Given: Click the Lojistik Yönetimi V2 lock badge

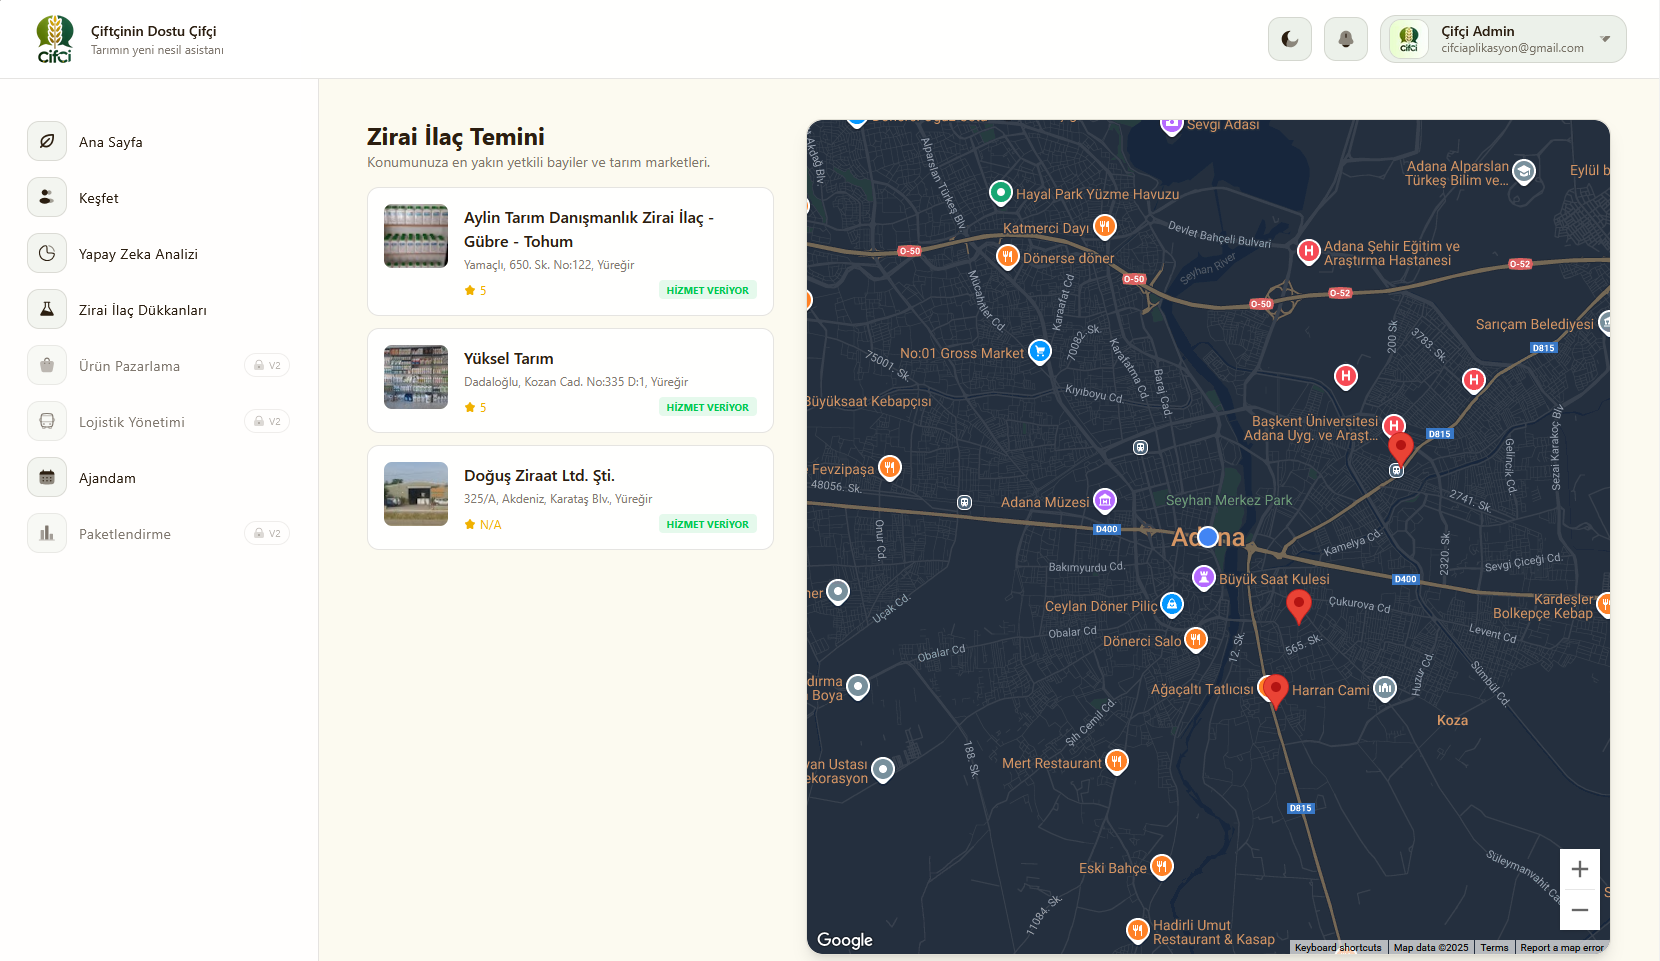Looking at the screenshot, I should pos(267,422).
